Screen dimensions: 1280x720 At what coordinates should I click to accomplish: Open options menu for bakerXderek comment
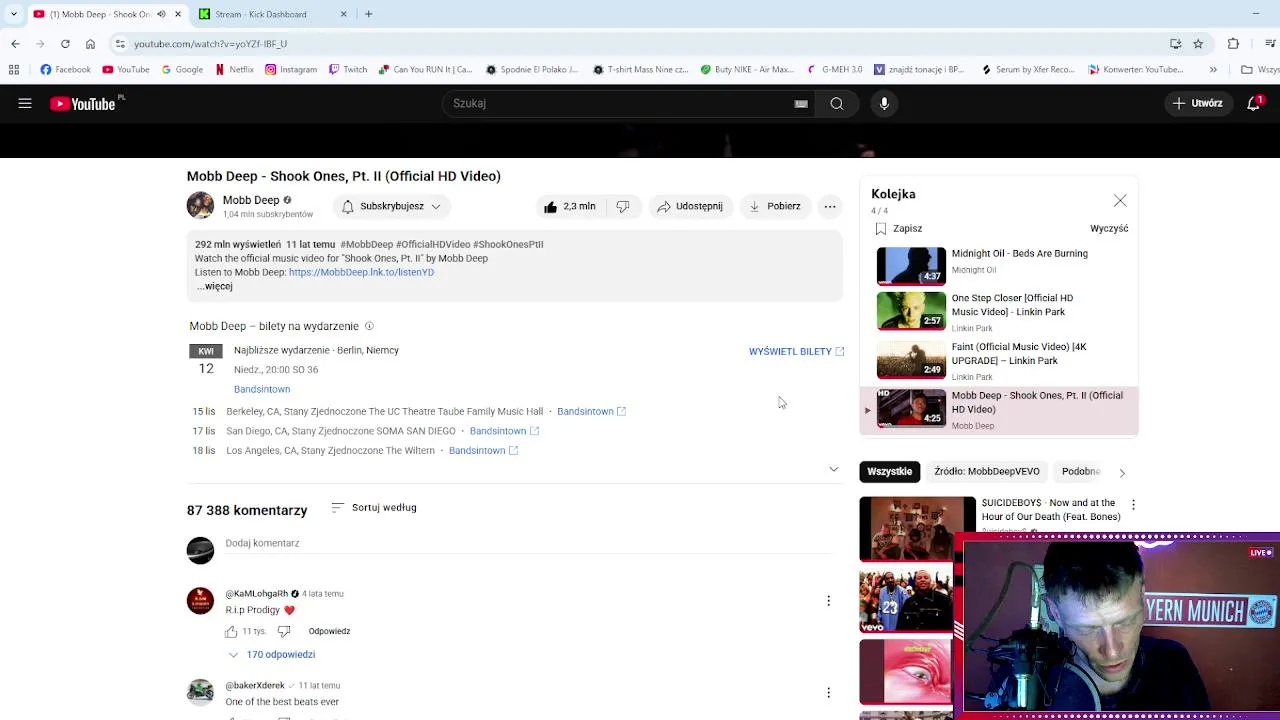pyautogui.click(x=828, y=693)
